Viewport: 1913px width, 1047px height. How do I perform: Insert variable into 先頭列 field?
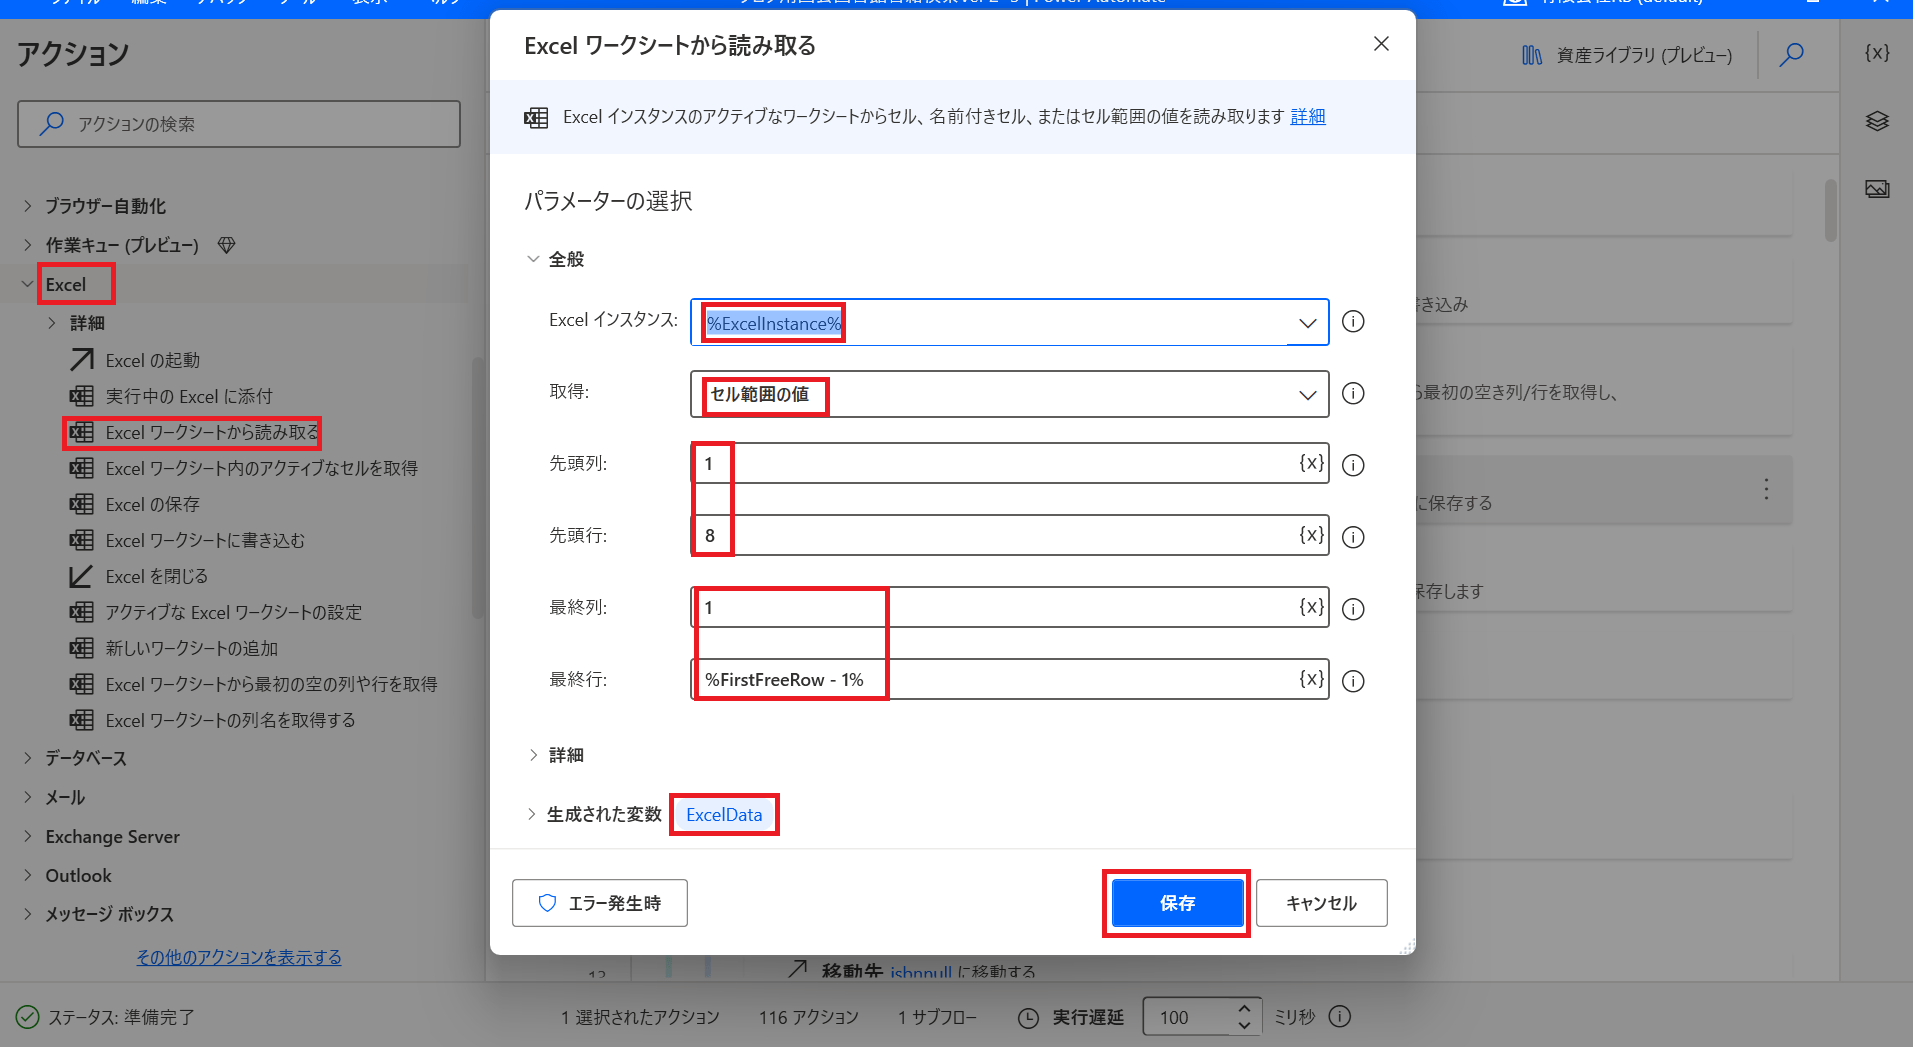pyautogui.click(x=1311, y=463)
